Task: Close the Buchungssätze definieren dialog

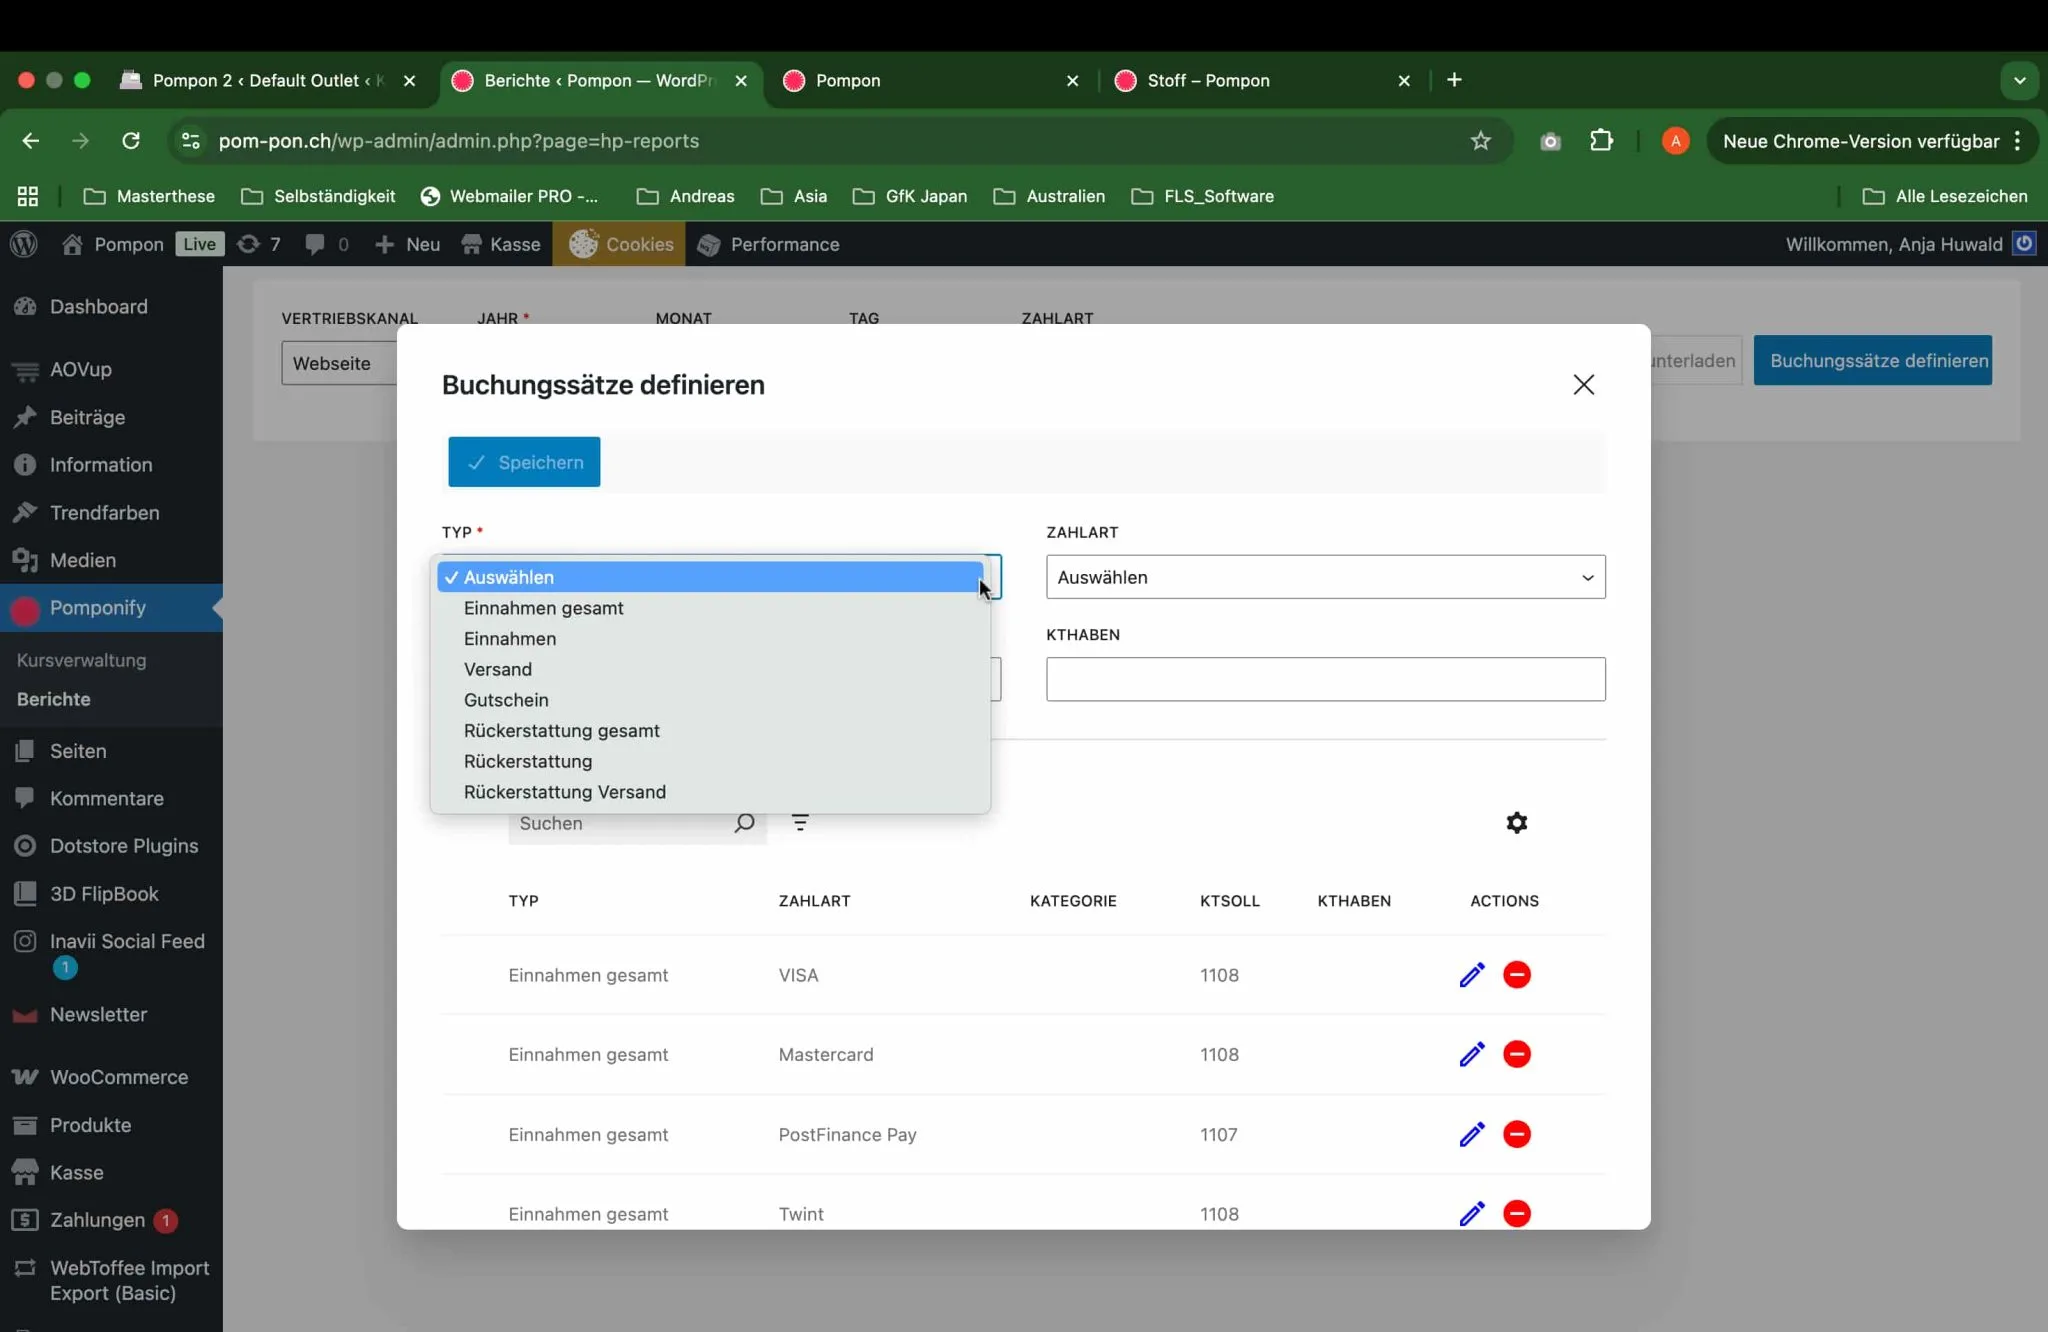Action: (x=1583, y=385)
